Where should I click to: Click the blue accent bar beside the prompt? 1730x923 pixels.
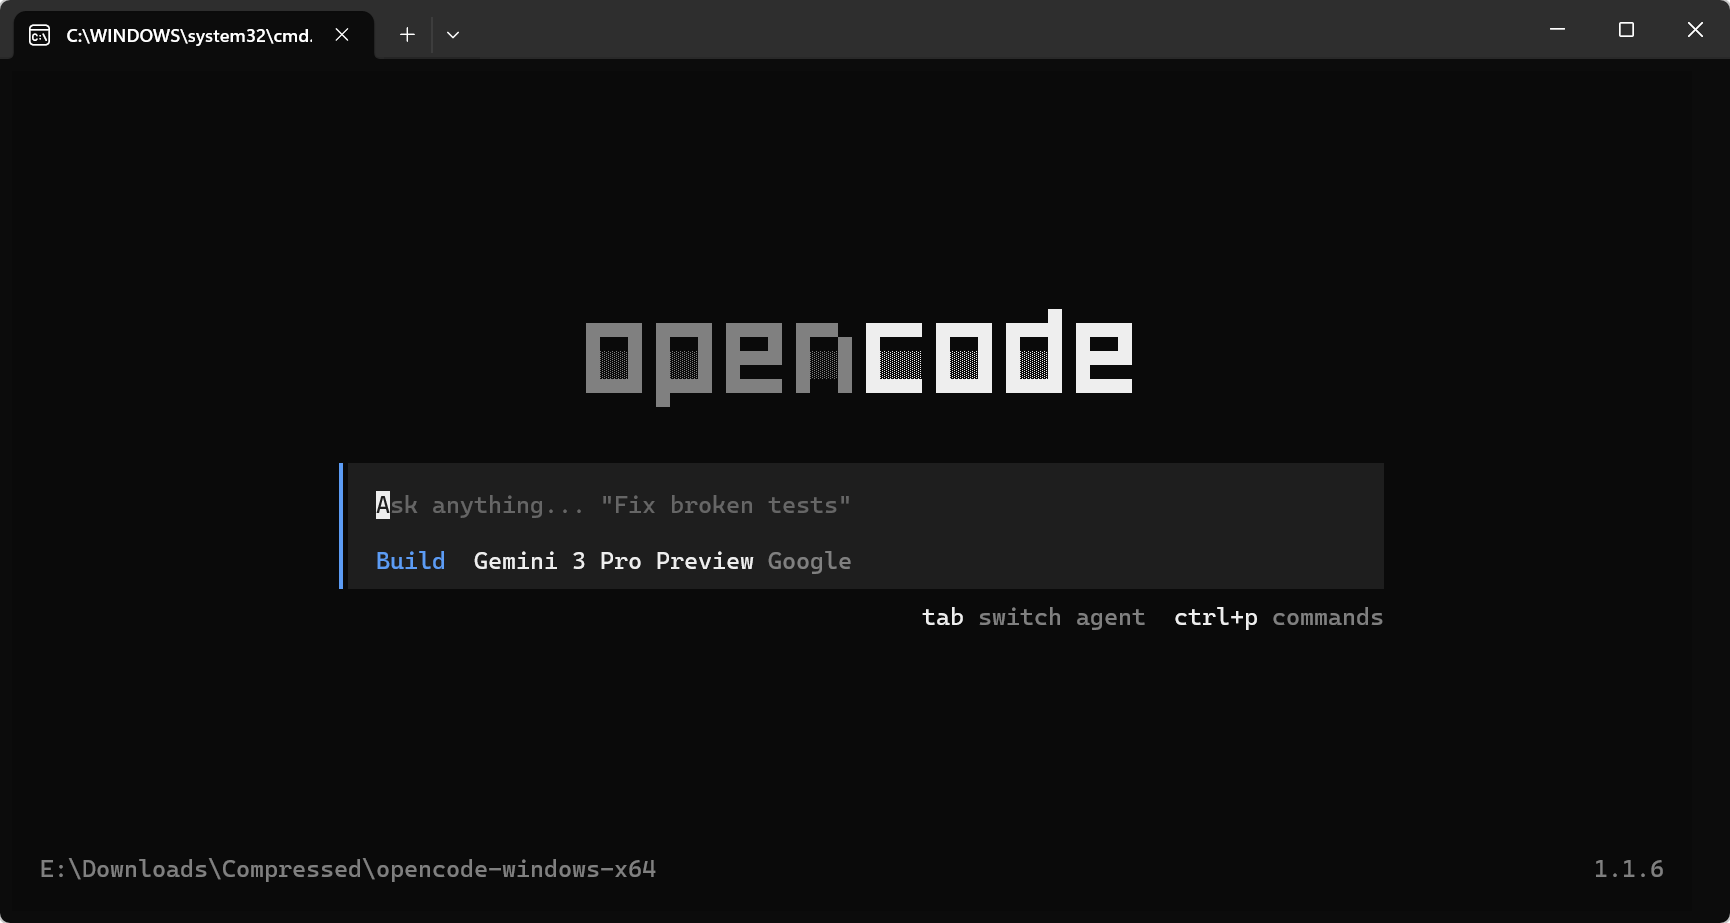pos(341,526)
